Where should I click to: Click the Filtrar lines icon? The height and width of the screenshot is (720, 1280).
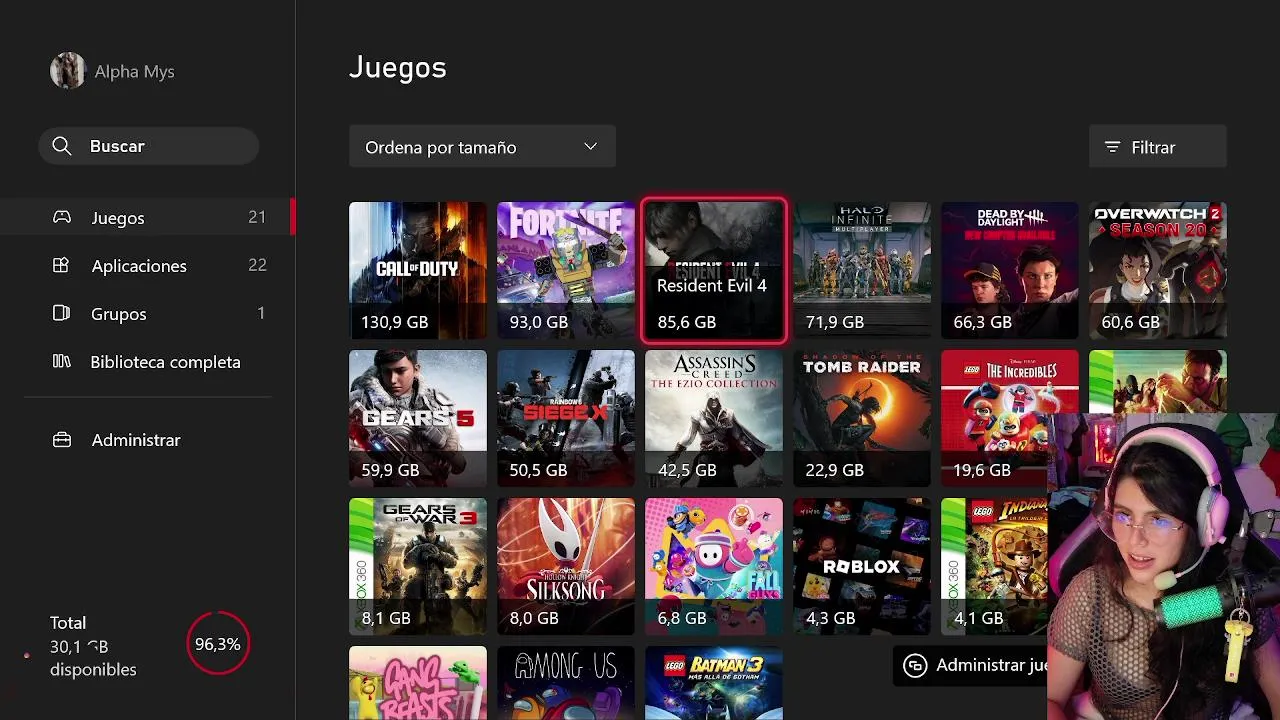click(1112, 147)
